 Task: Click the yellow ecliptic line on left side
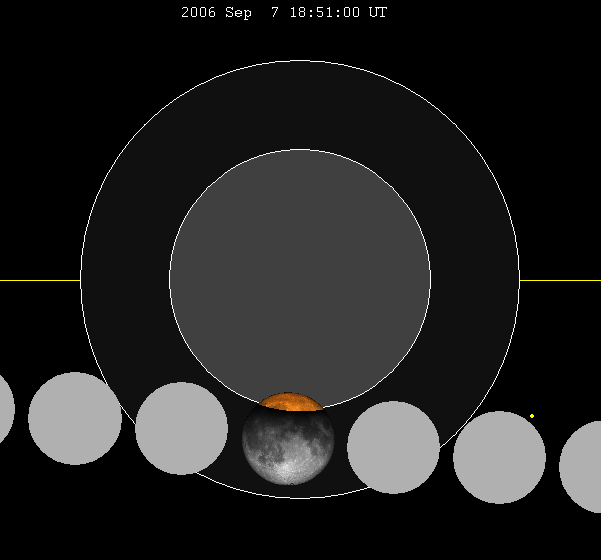[x=40, y=280]
